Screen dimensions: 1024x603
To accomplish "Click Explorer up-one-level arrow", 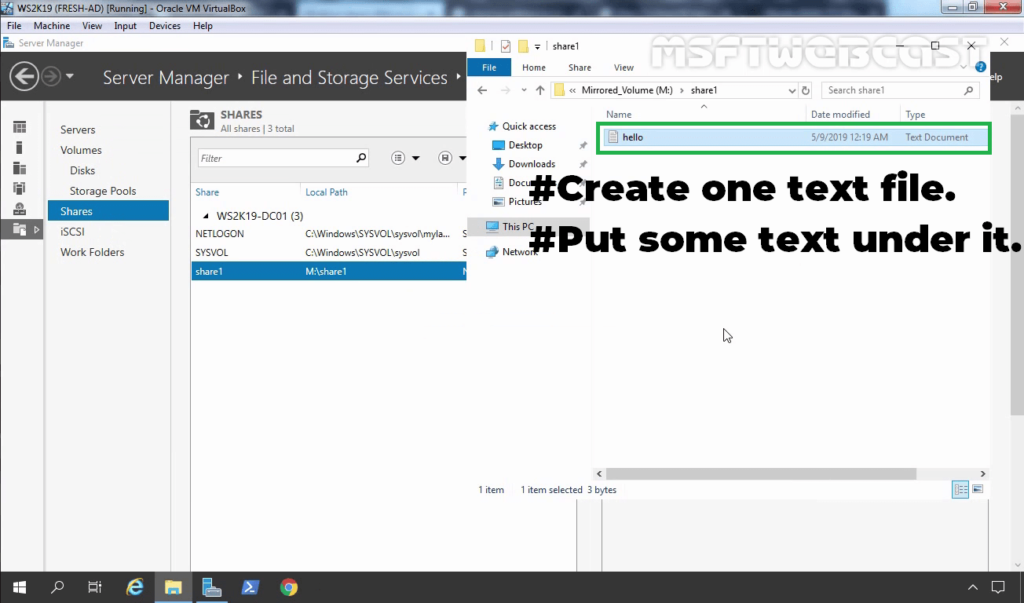I will (x=540, y=90).
